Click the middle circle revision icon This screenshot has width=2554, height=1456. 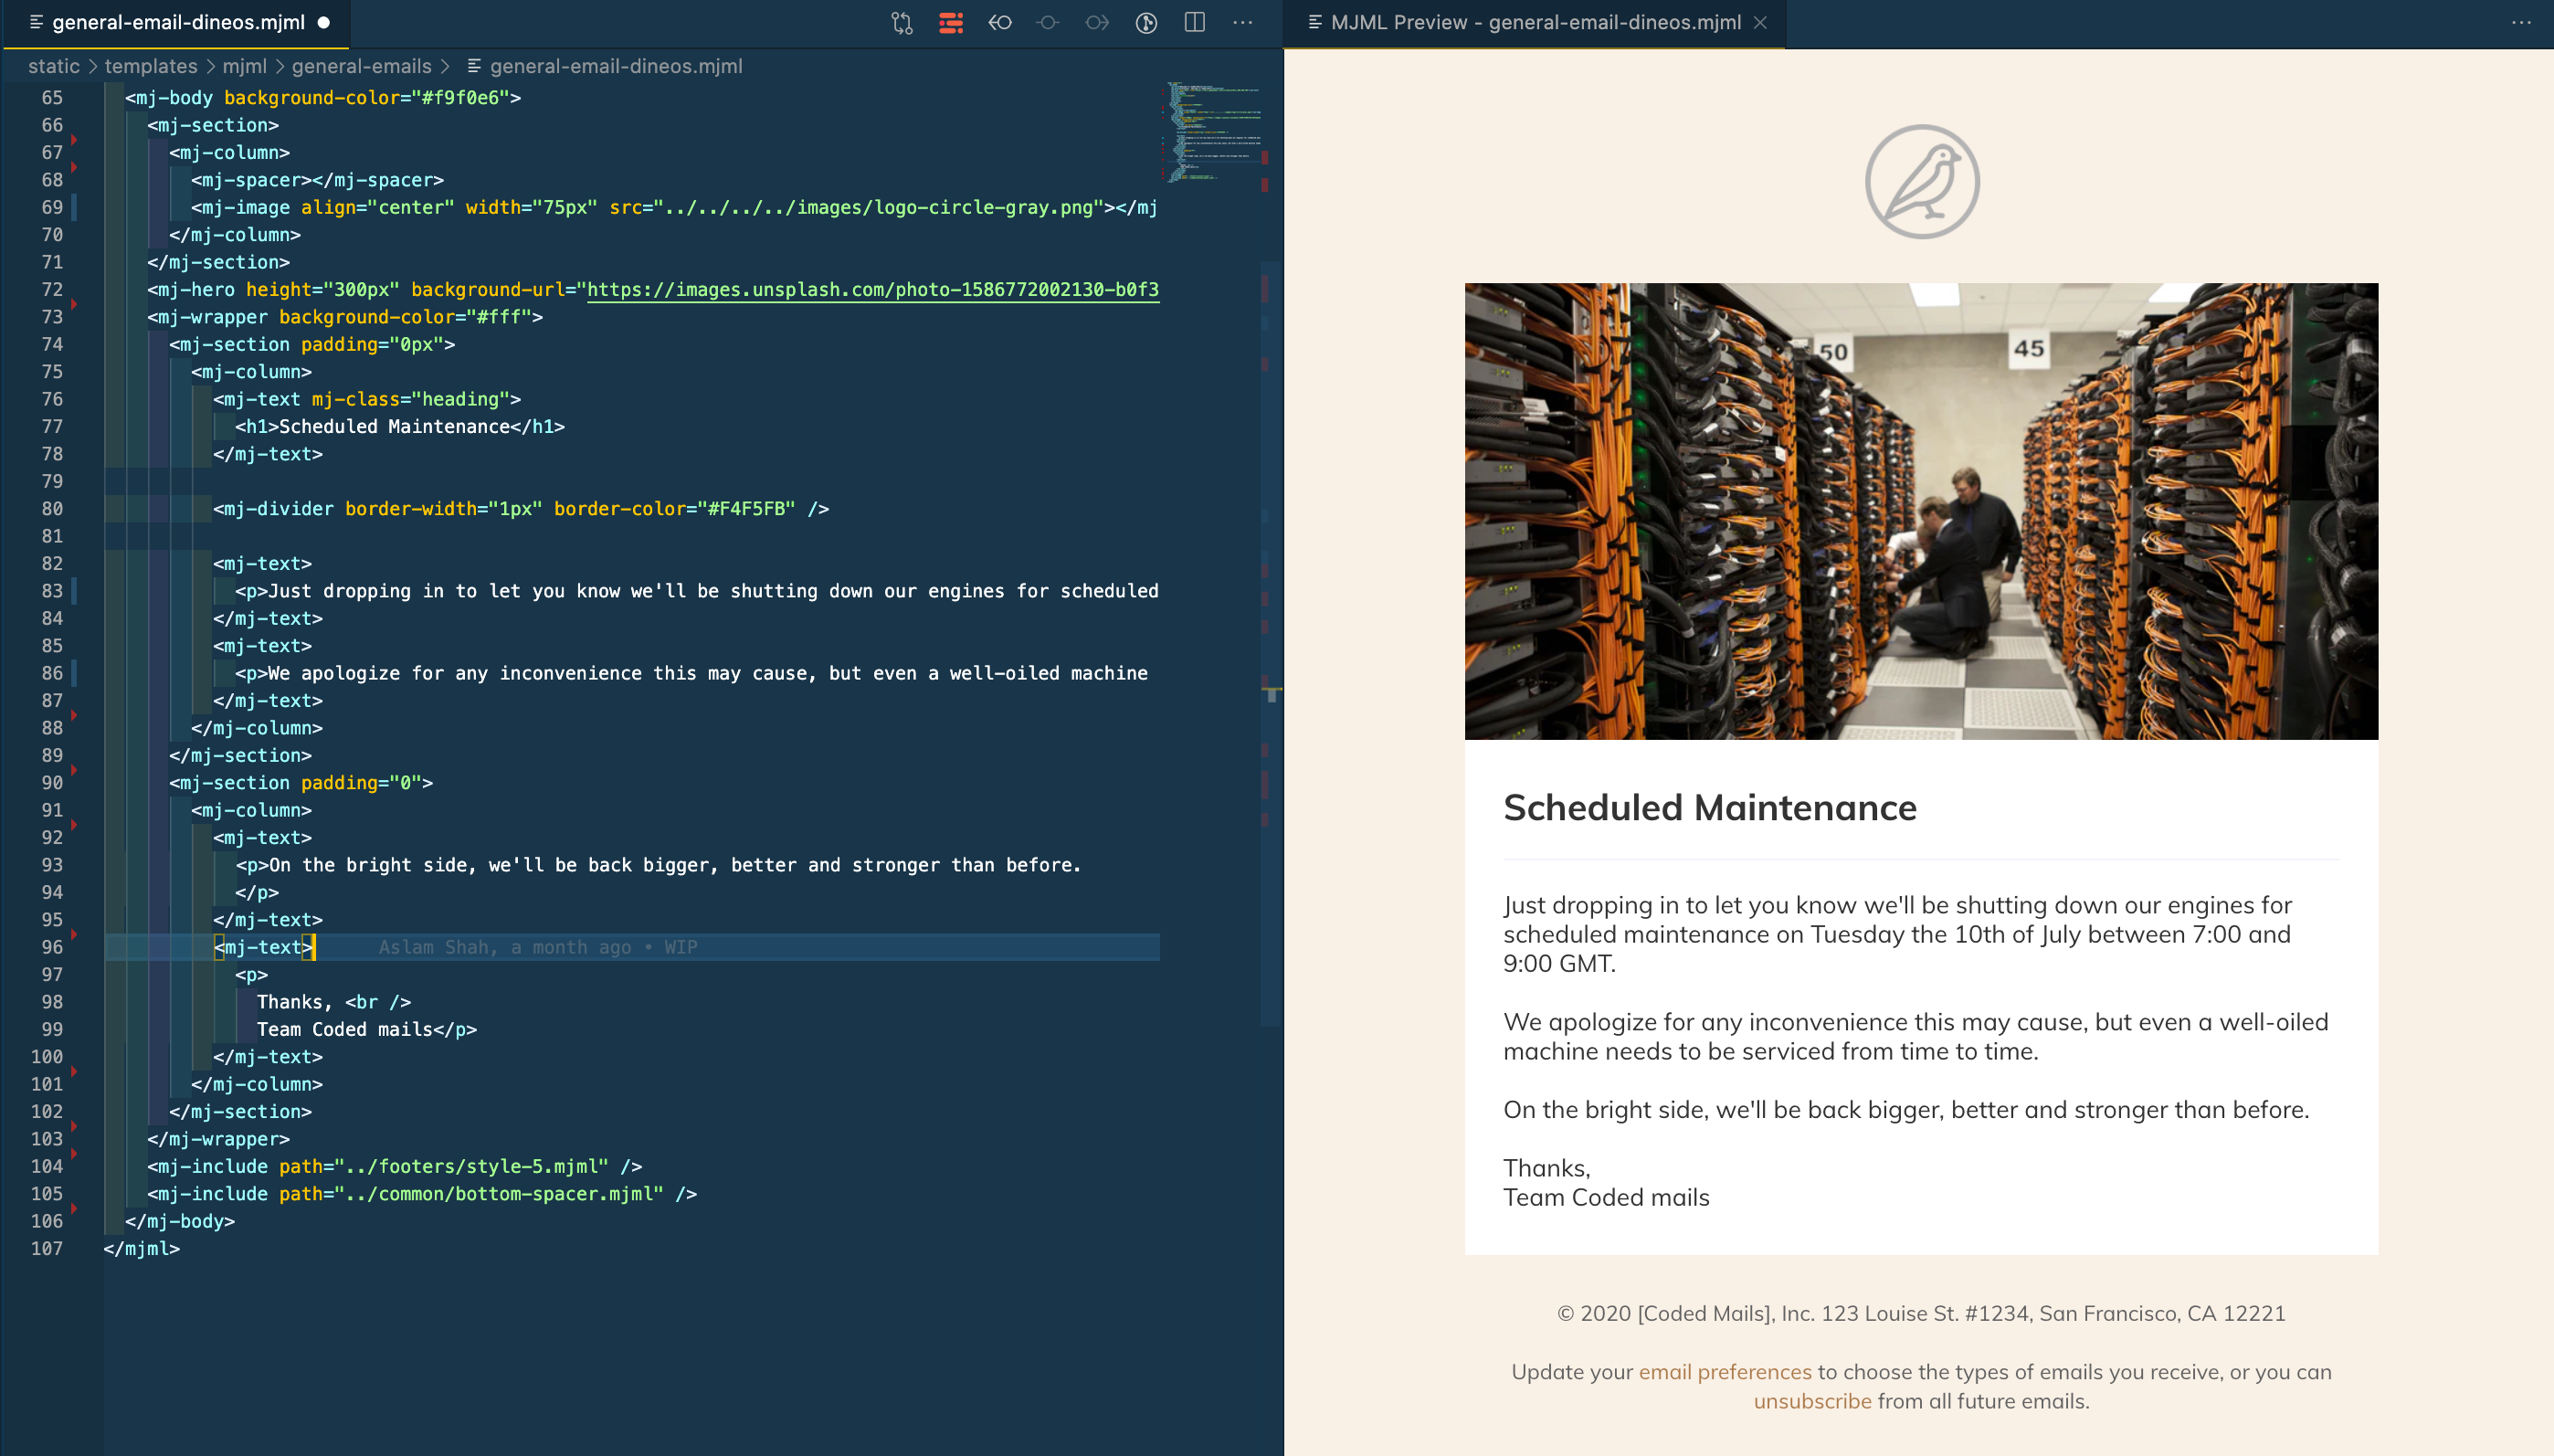1048,22
